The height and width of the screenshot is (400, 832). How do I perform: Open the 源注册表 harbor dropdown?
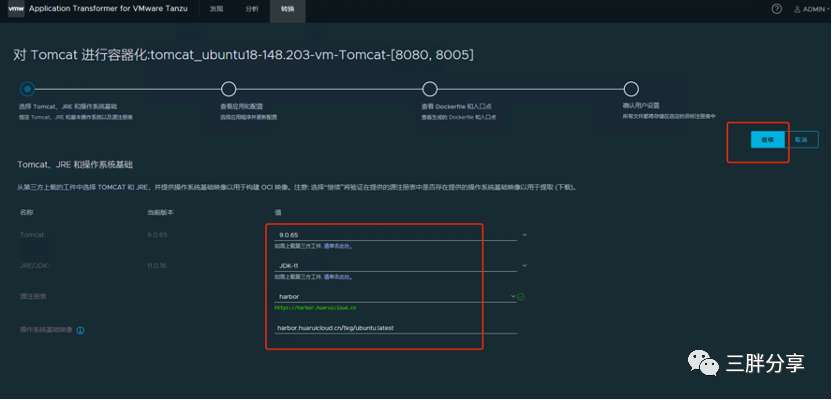(x=395, y=297)
